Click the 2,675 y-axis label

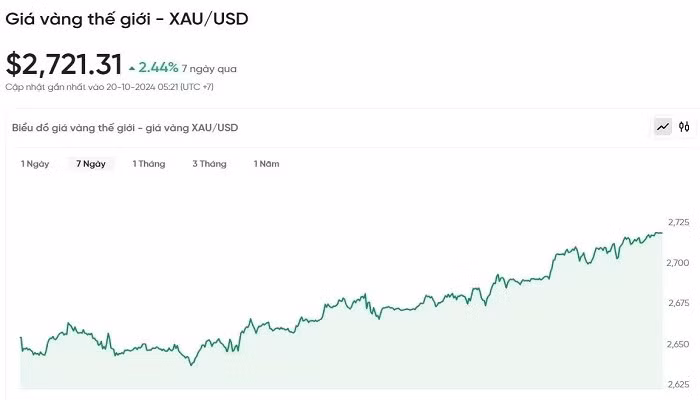pyautogui.click(x=678, y=303)
